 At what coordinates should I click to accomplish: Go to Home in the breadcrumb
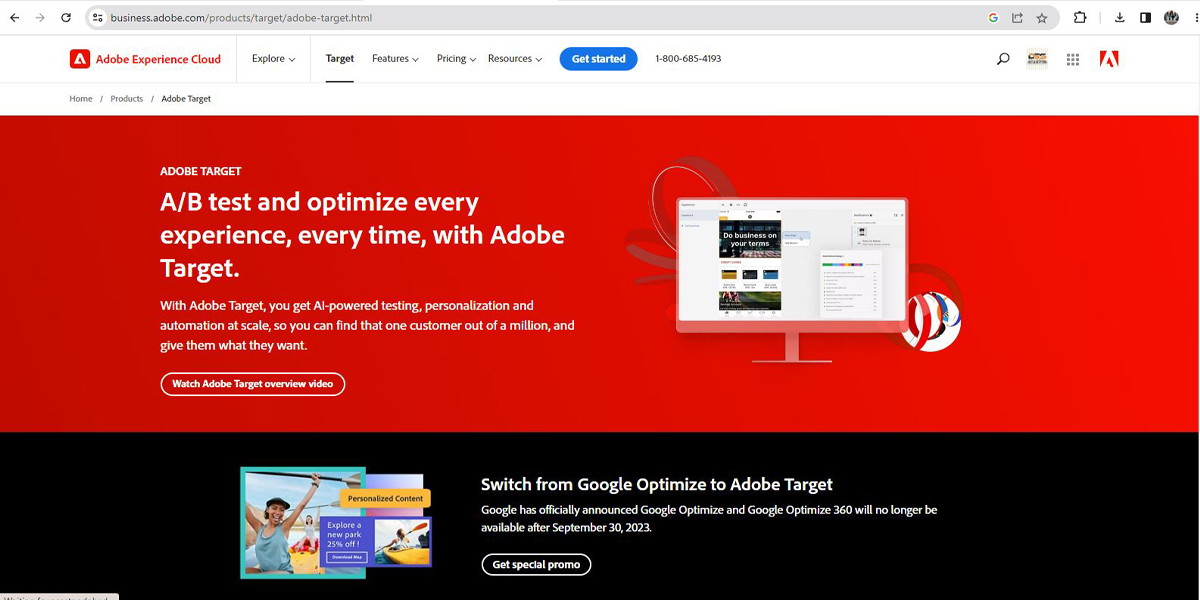pyautogui.click(x=81, y=99)
